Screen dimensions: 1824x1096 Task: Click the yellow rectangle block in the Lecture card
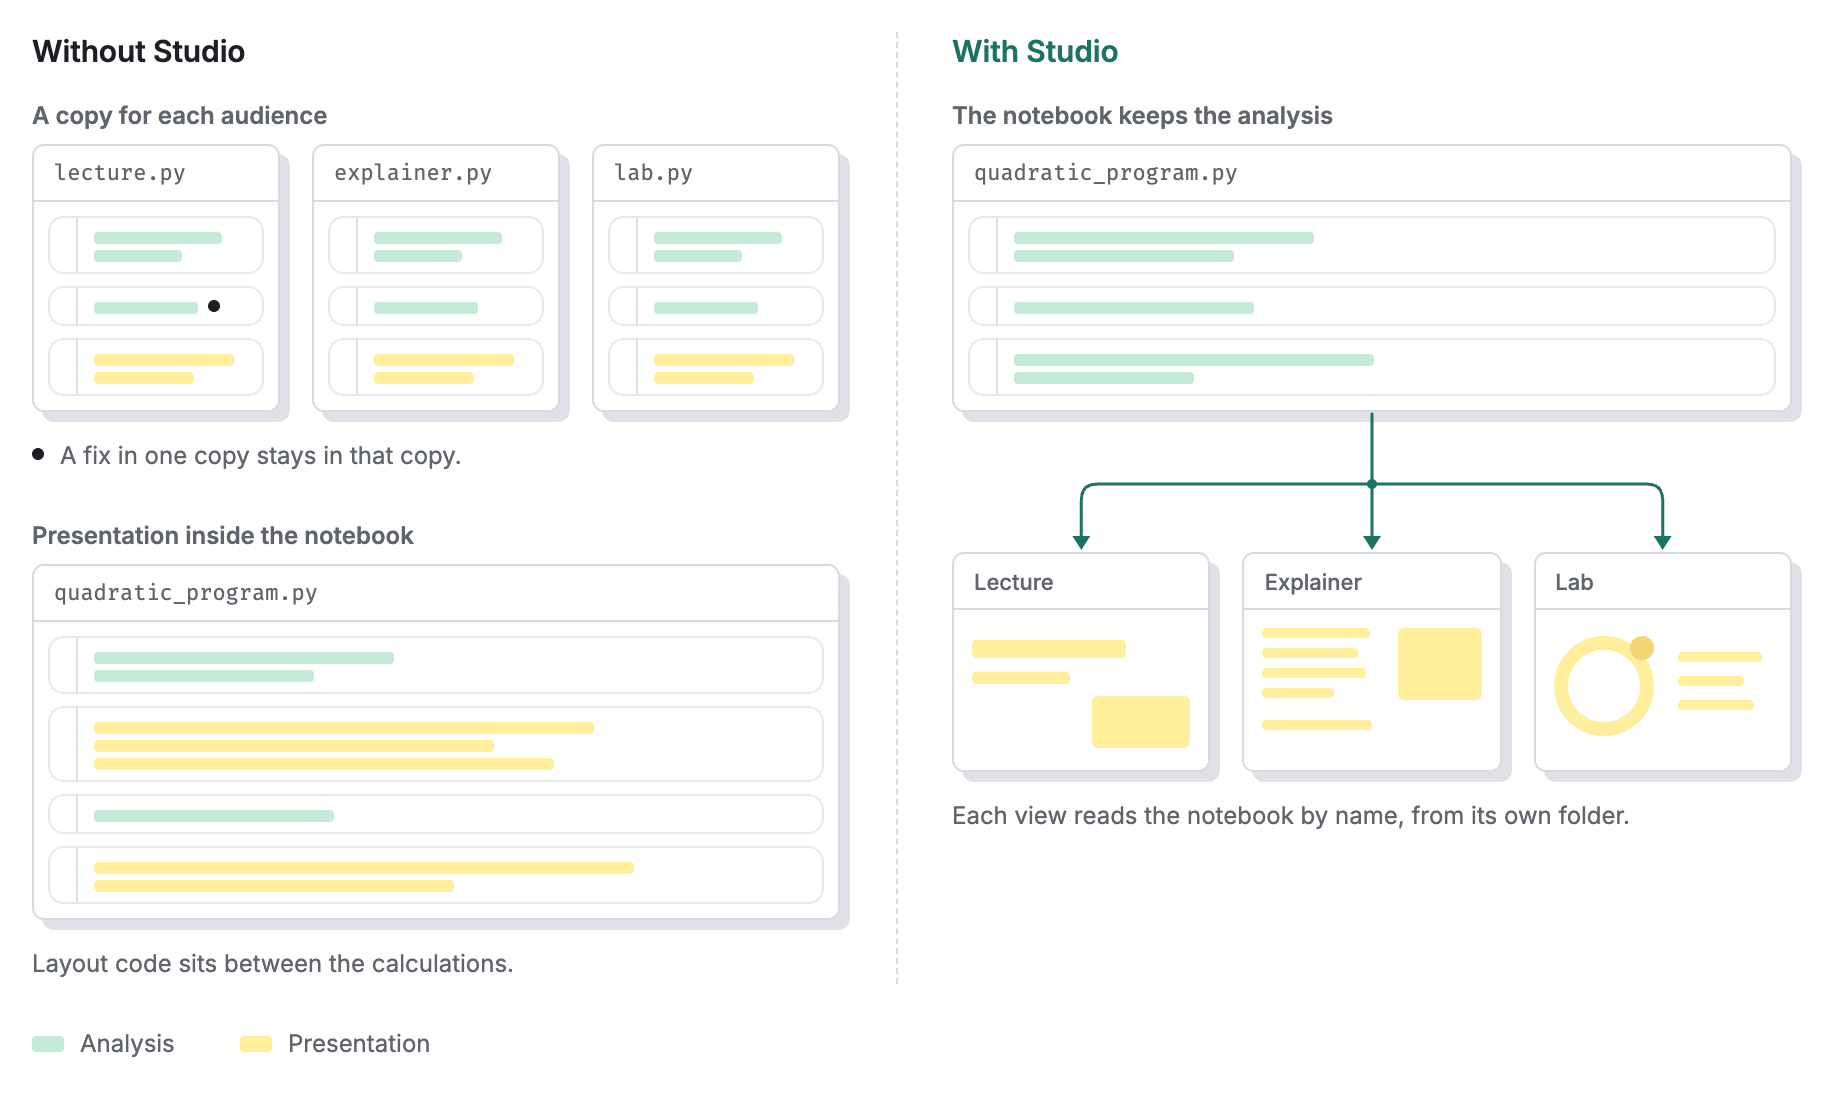tap(1141, 722)
